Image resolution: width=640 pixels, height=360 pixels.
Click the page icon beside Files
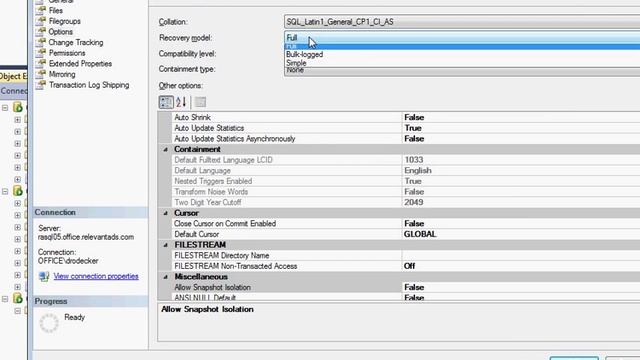pyautogui.click(x=40, y=10)
